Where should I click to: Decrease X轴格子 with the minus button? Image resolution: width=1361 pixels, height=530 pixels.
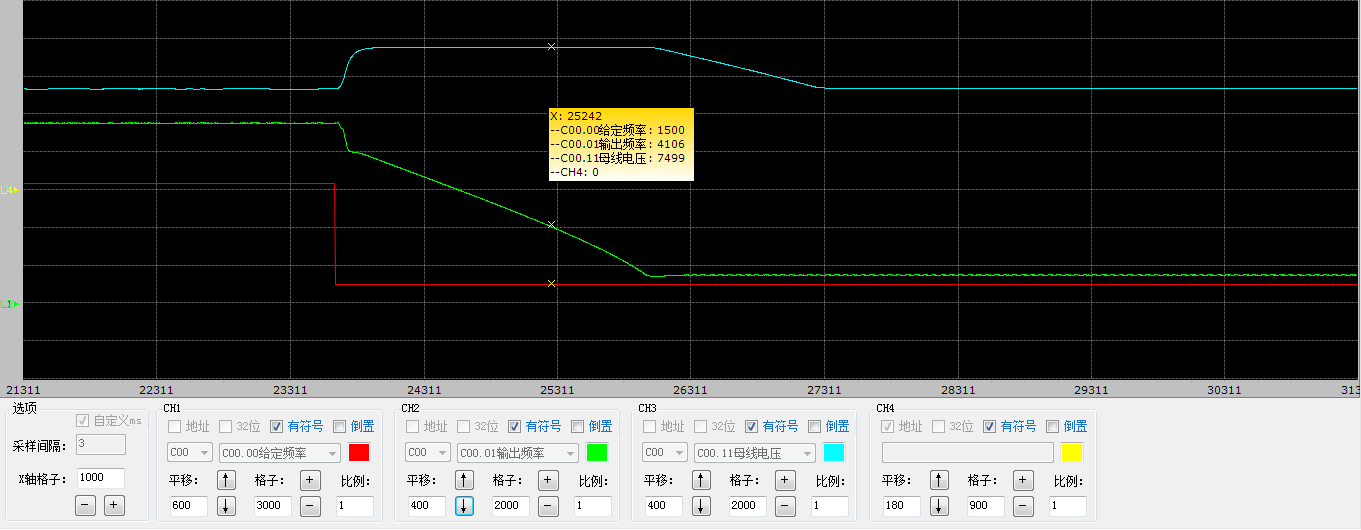point(86,505)
